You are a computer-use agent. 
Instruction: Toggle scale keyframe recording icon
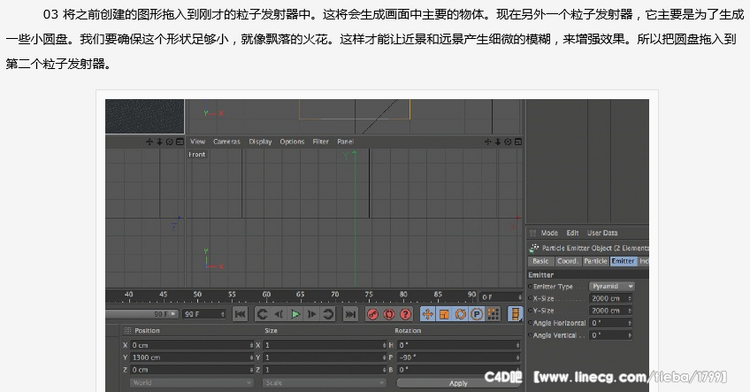tap(444, 314)
